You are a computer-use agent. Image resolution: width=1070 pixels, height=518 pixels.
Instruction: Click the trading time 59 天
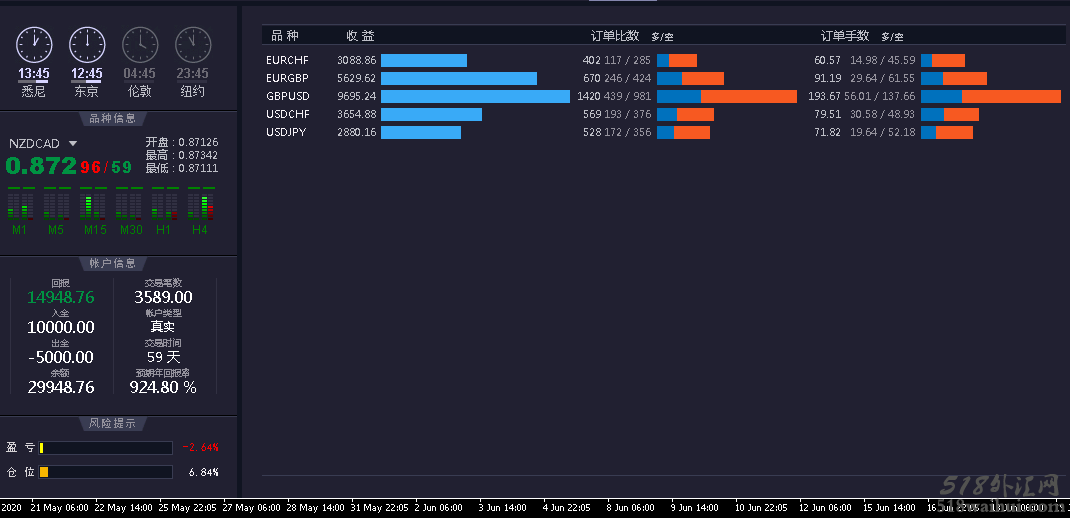164,357
